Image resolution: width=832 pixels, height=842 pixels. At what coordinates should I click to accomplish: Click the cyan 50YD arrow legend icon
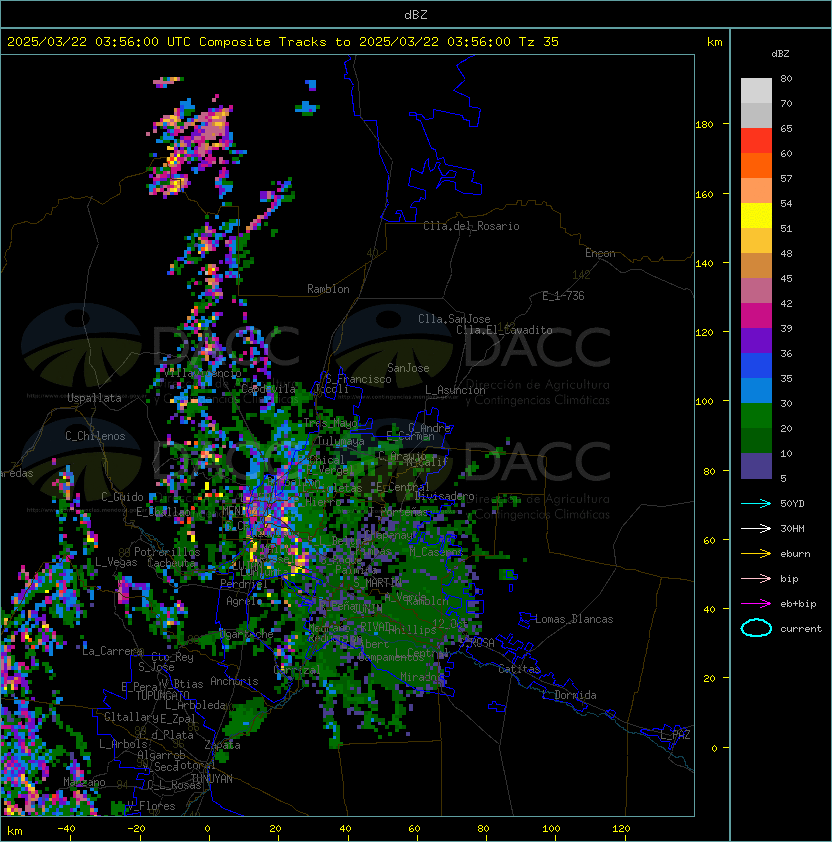pos(756,504)
